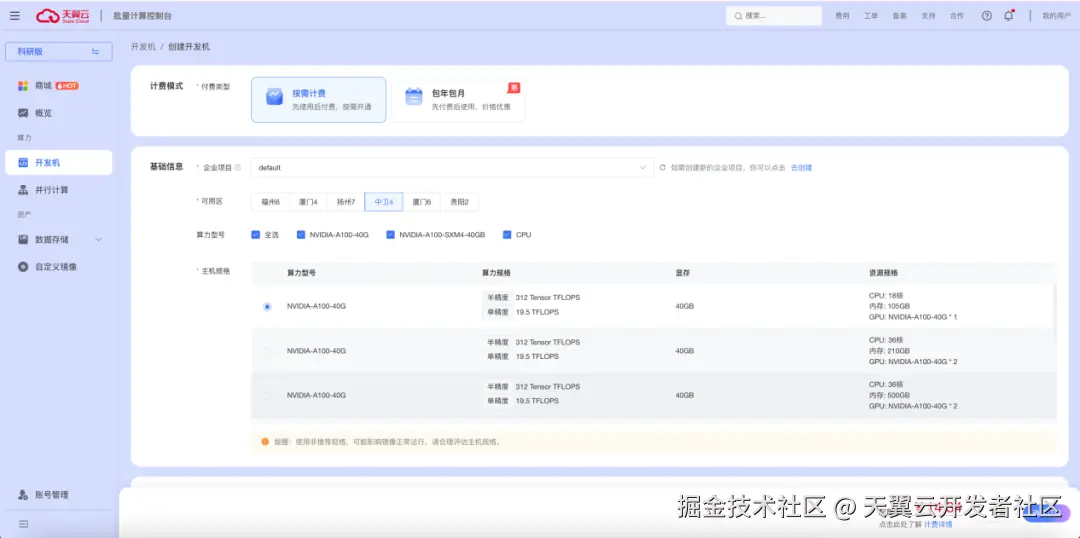The height and width of the screenshot is (538, 1080).
Task: Click the 开发机 code icon in the sidebar
Action: click(x=23, y=163)
